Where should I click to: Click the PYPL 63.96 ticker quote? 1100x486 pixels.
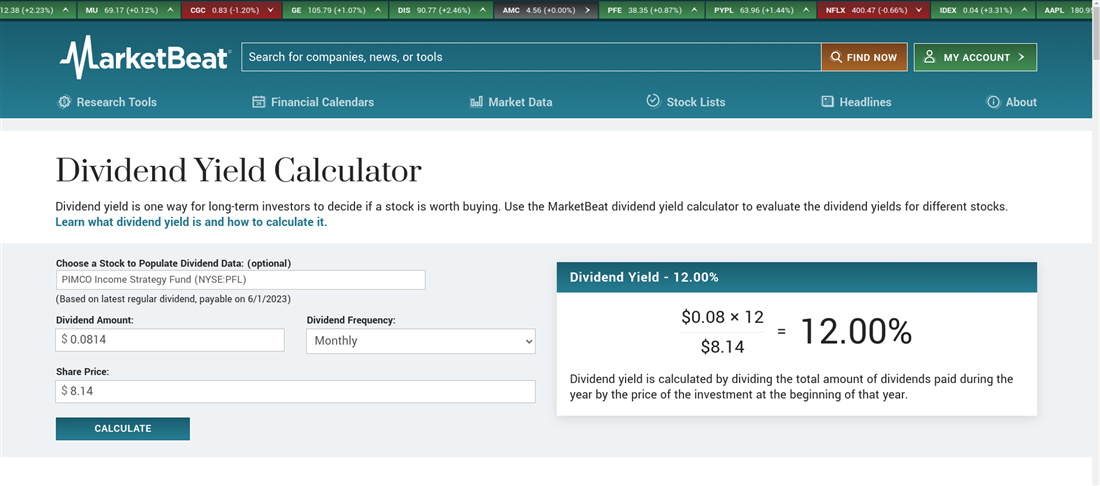click(760, 11)
